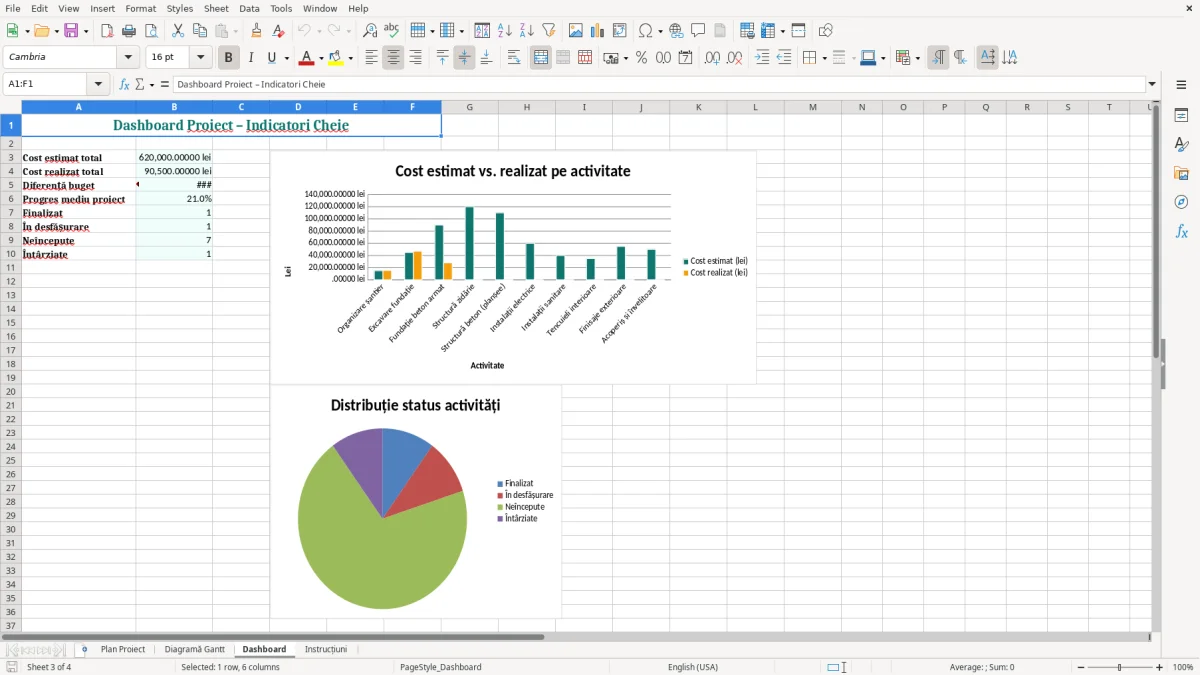The image size is (1200, 675).
Task: Click Select Function sigma button
Action: [140, 84]
